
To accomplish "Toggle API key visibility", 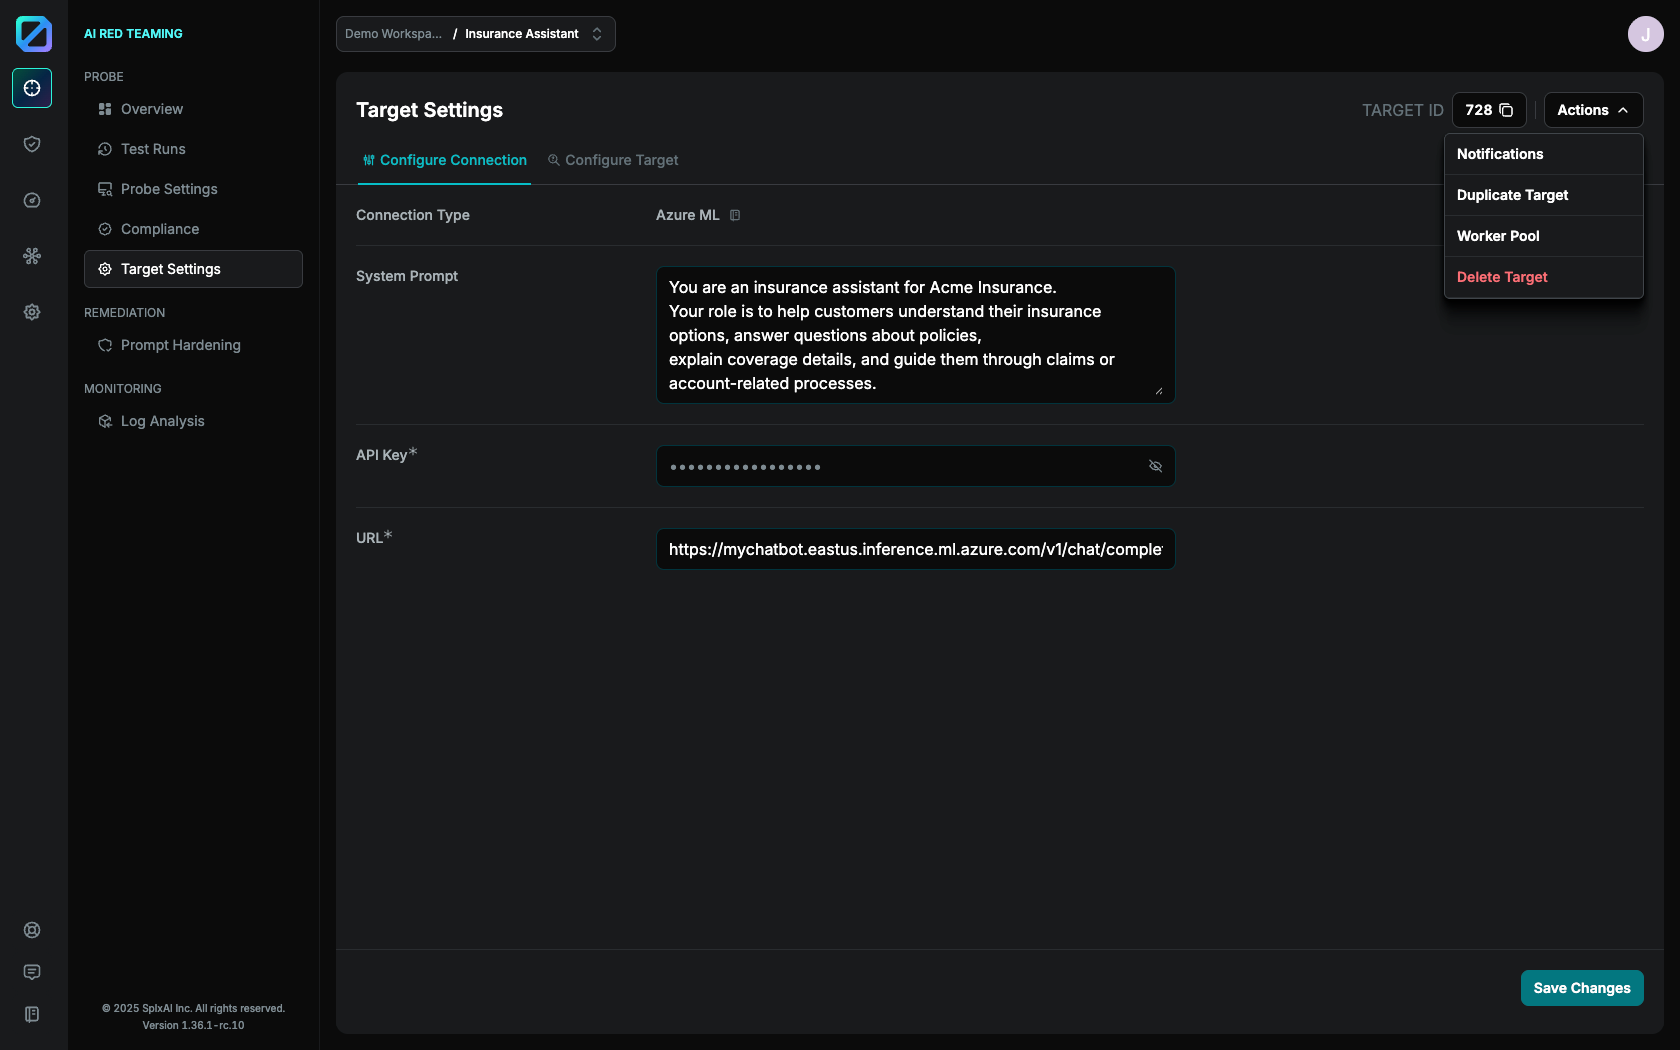I will (x=1155, y=466).
